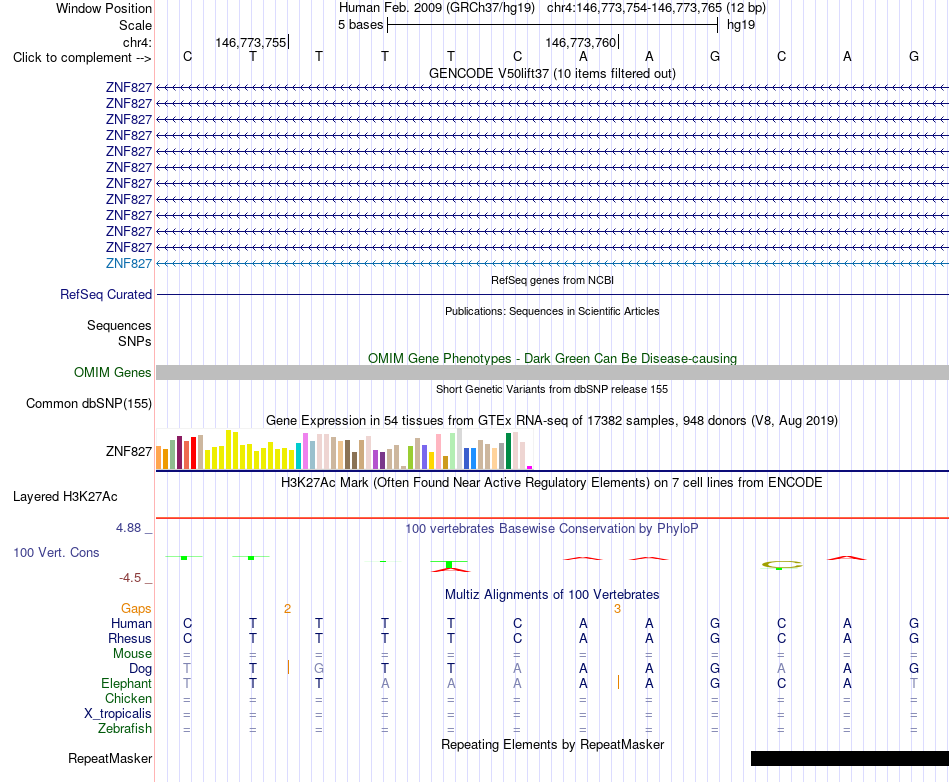Open the GENCODE V50lift37 track title
This screenshot has width=950, height=782.
point(552,73)
